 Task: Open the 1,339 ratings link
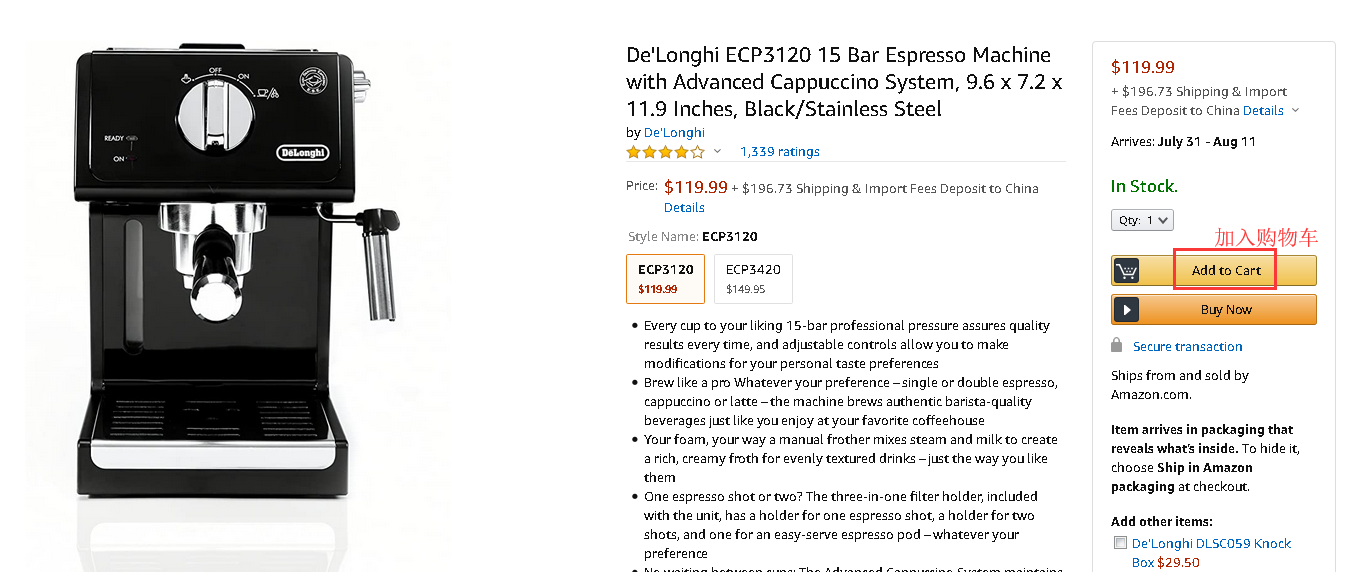779,152
